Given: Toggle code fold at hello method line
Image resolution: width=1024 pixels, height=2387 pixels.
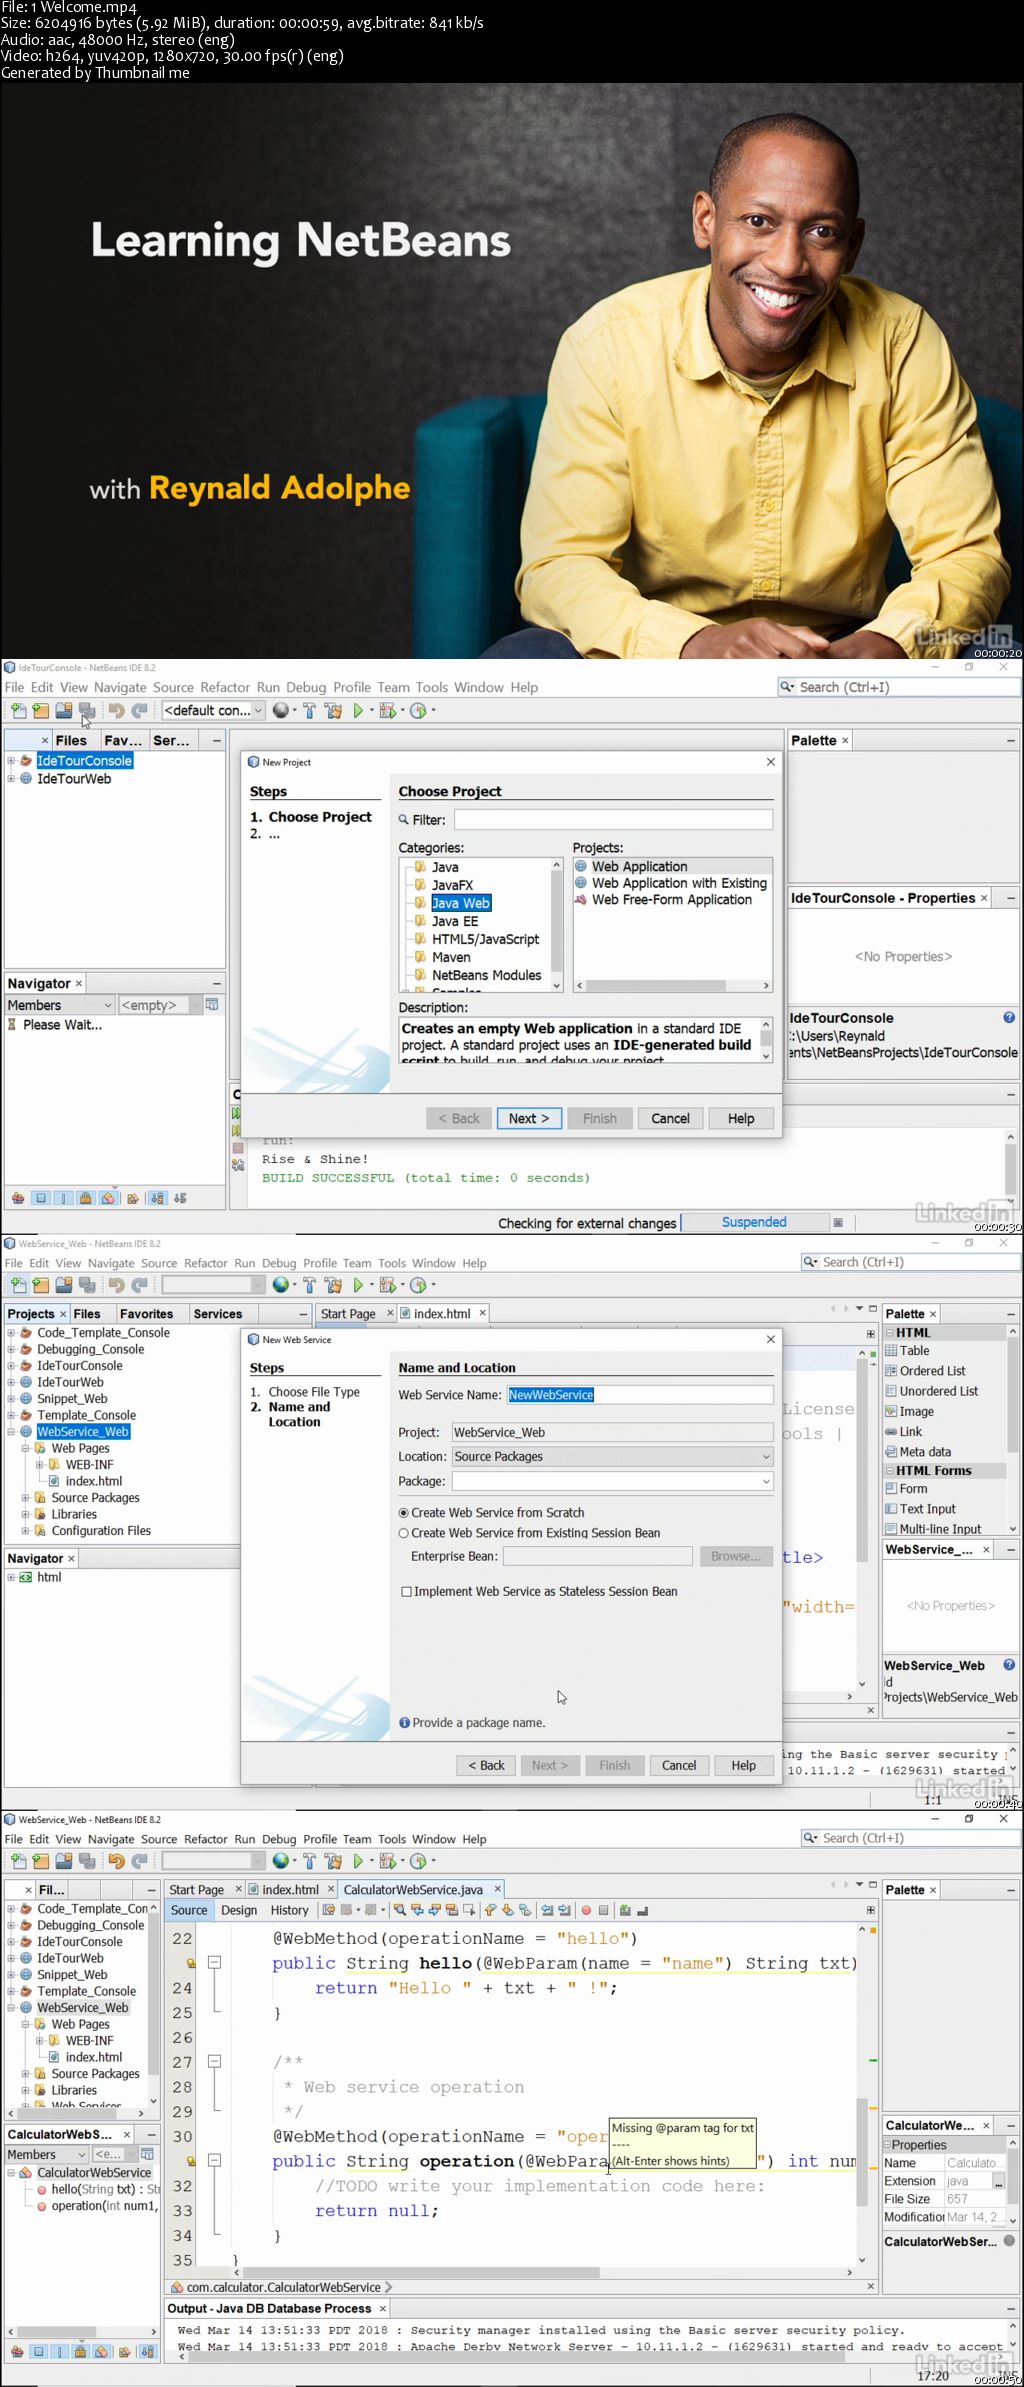Looking at the screenshot, I should coord(214,1962).
